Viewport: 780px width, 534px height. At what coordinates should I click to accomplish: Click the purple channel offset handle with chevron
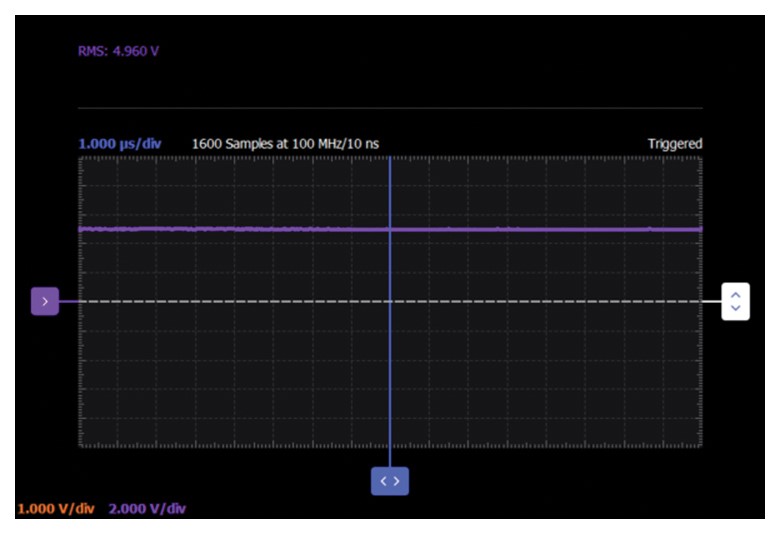click(45, 301)
